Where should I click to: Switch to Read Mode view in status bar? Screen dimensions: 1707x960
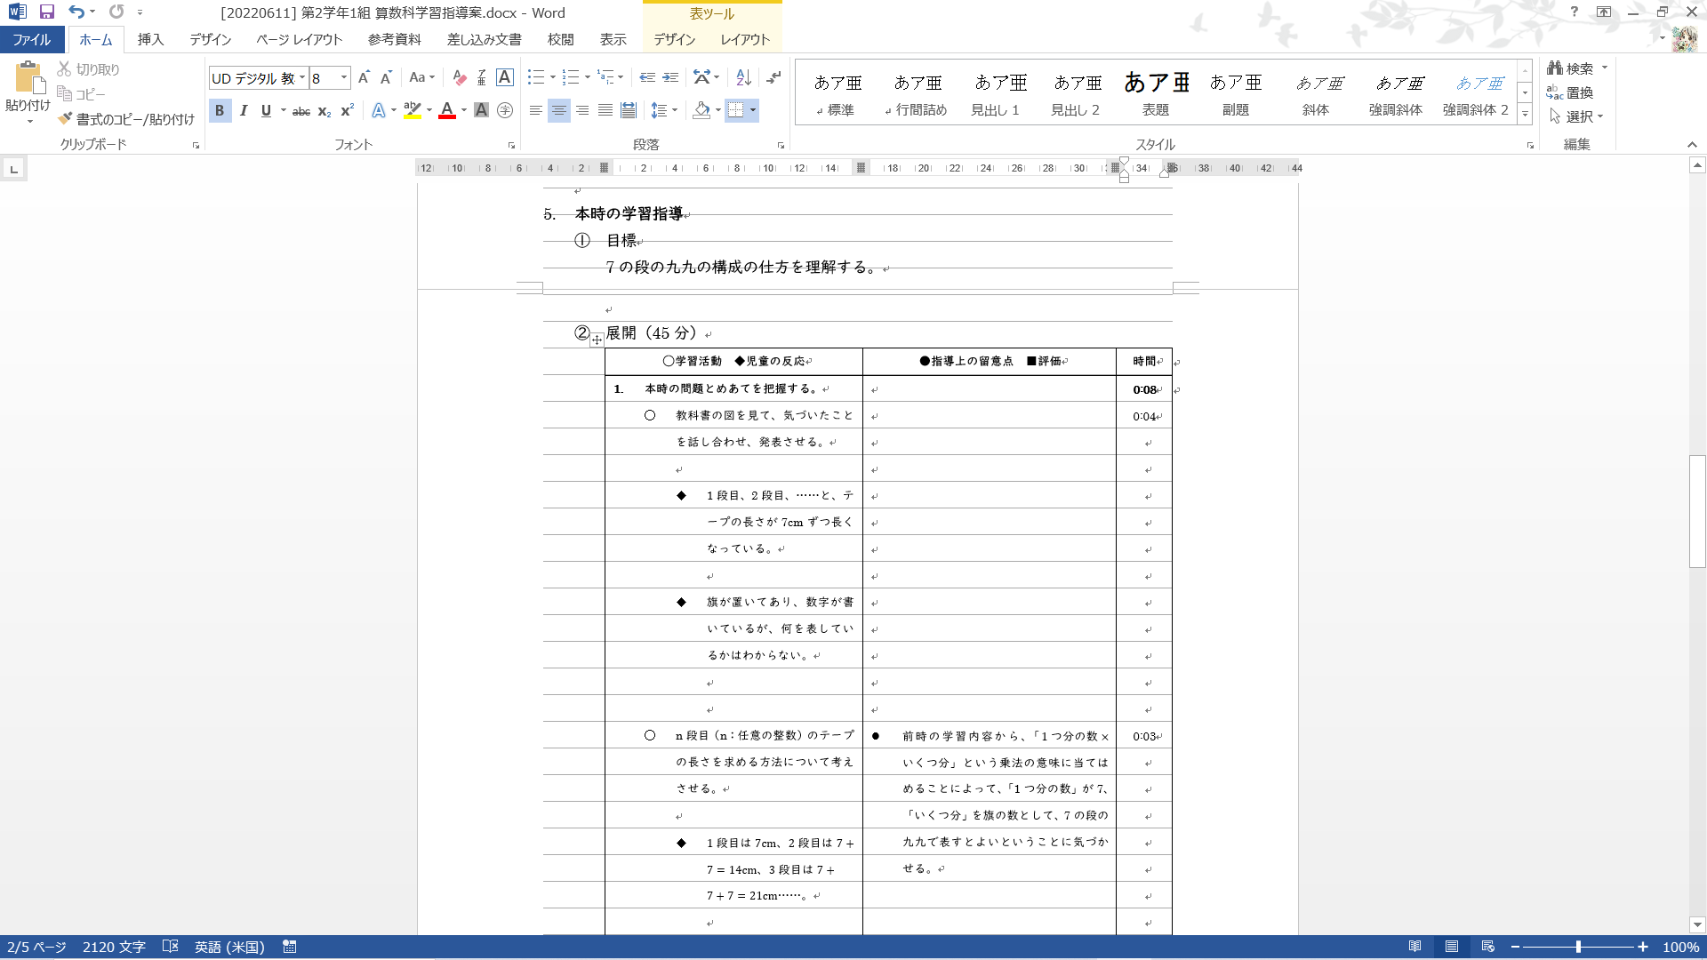pyautogui.click(x=1415, y=947)
